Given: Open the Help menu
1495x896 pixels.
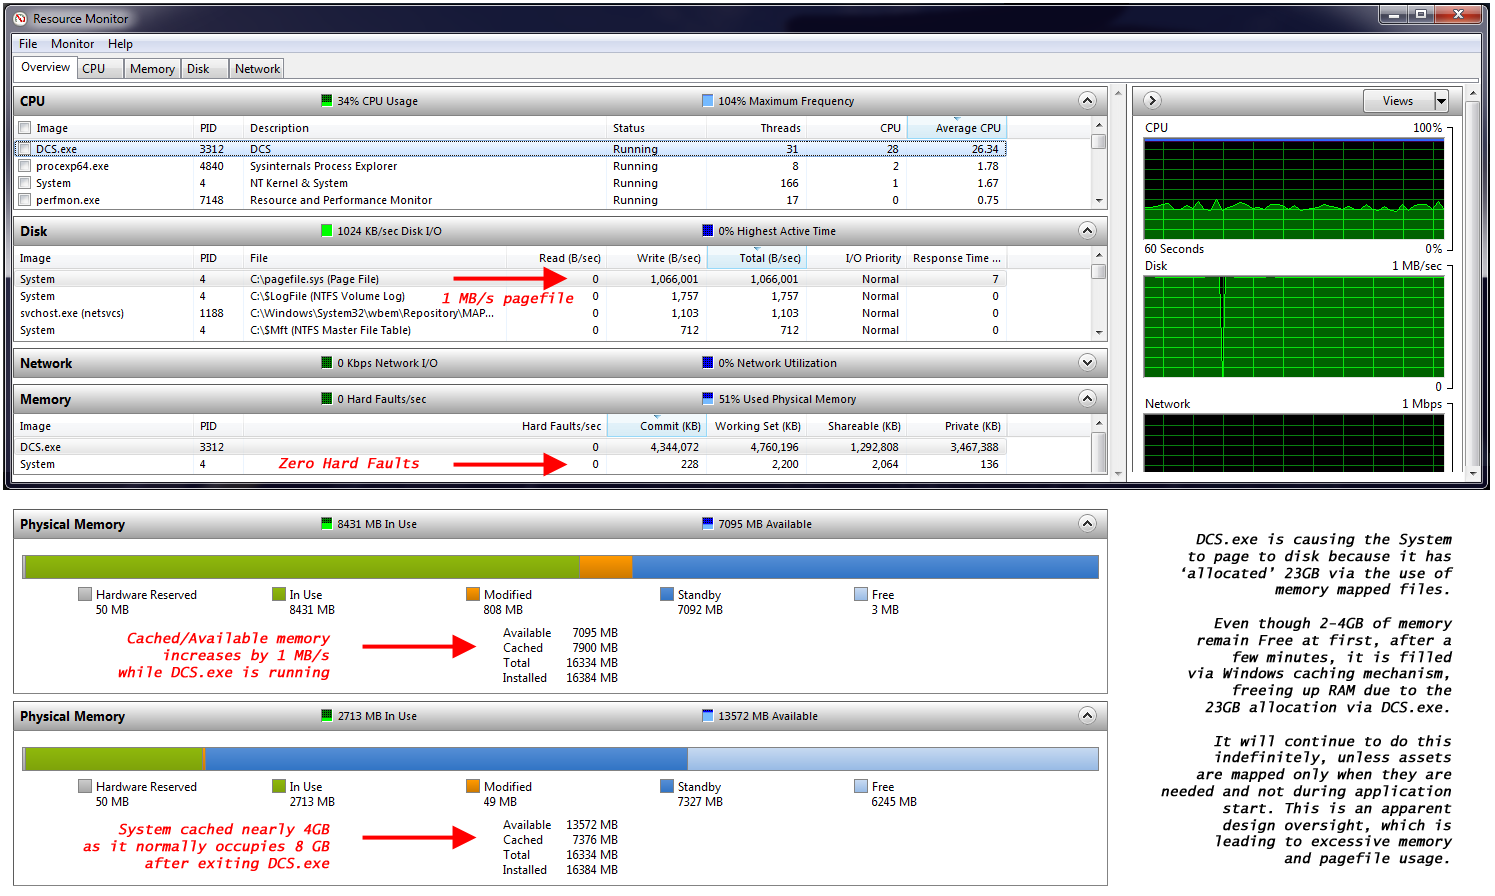Looking at the screenshot, I should 120,44.
